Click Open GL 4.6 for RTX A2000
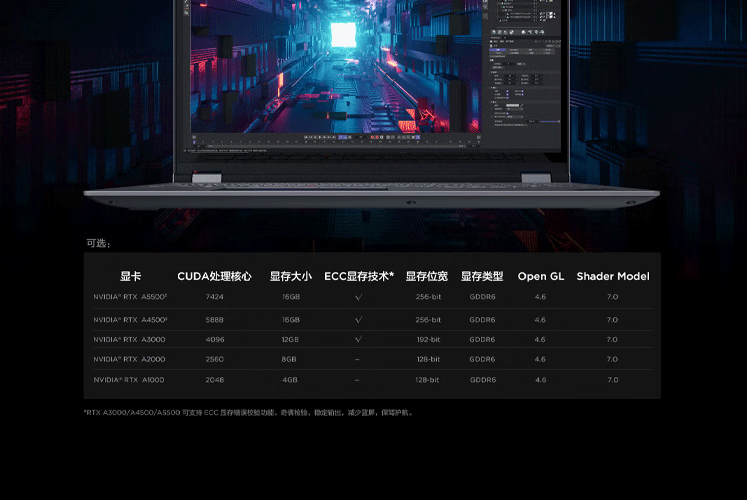Viewport: 747px width, 500px height. 540,359
